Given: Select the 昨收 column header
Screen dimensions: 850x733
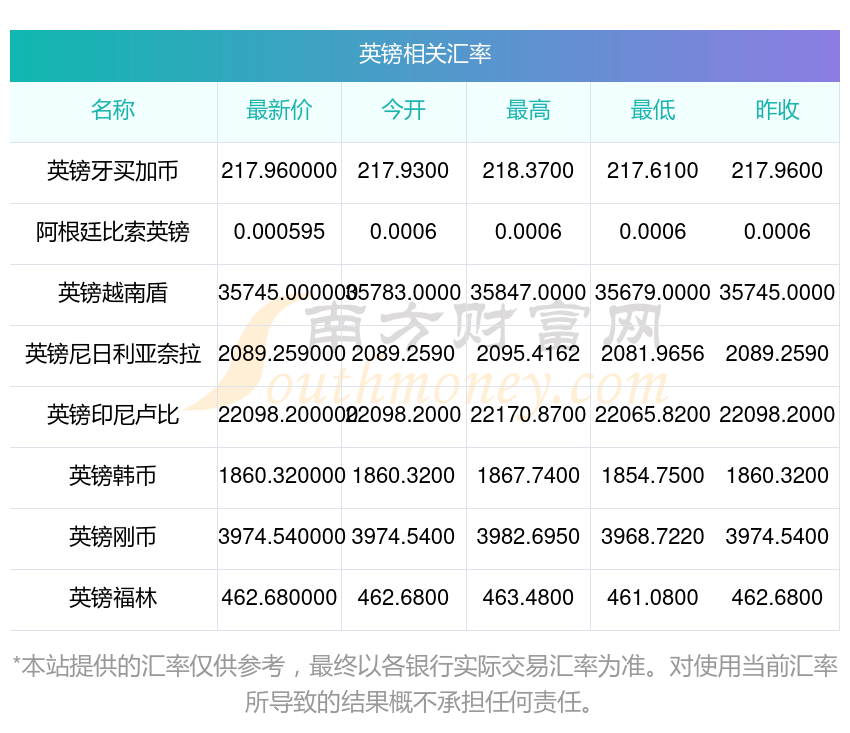Looking at the screenshot, I should click(x=777, y=110).
